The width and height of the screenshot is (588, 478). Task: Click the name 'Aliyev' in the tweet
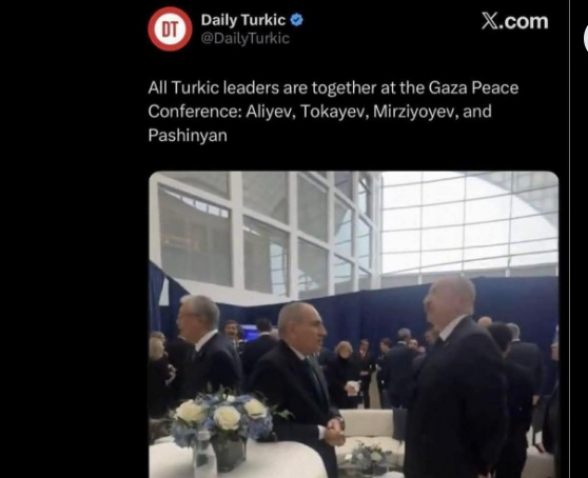[269, 112]
